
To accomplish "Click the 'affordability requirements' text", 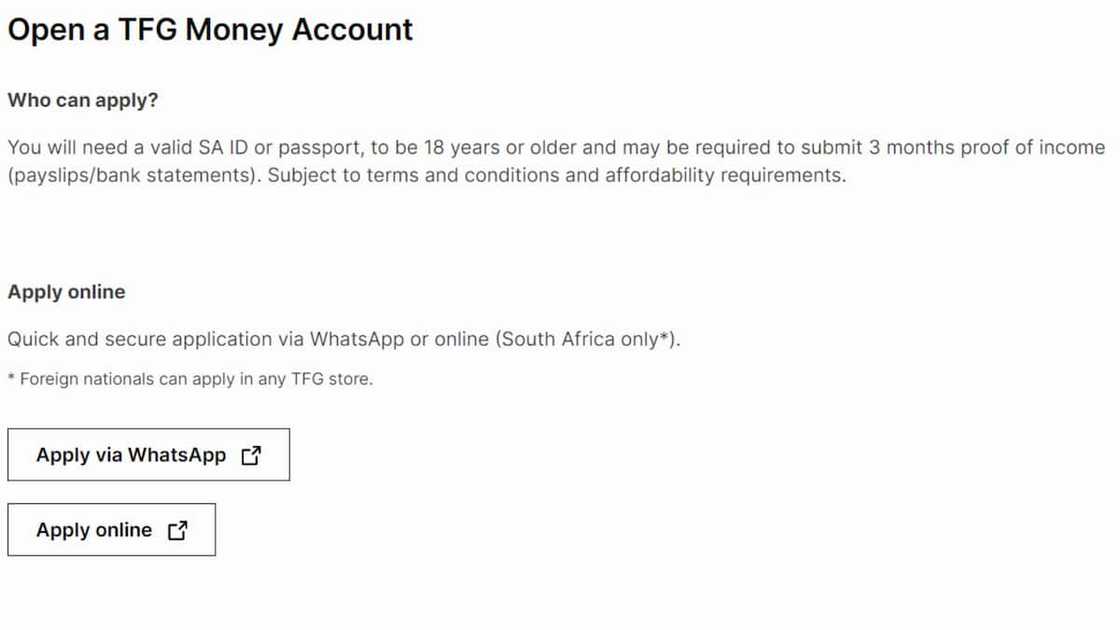I will click(x=724, y=175).
